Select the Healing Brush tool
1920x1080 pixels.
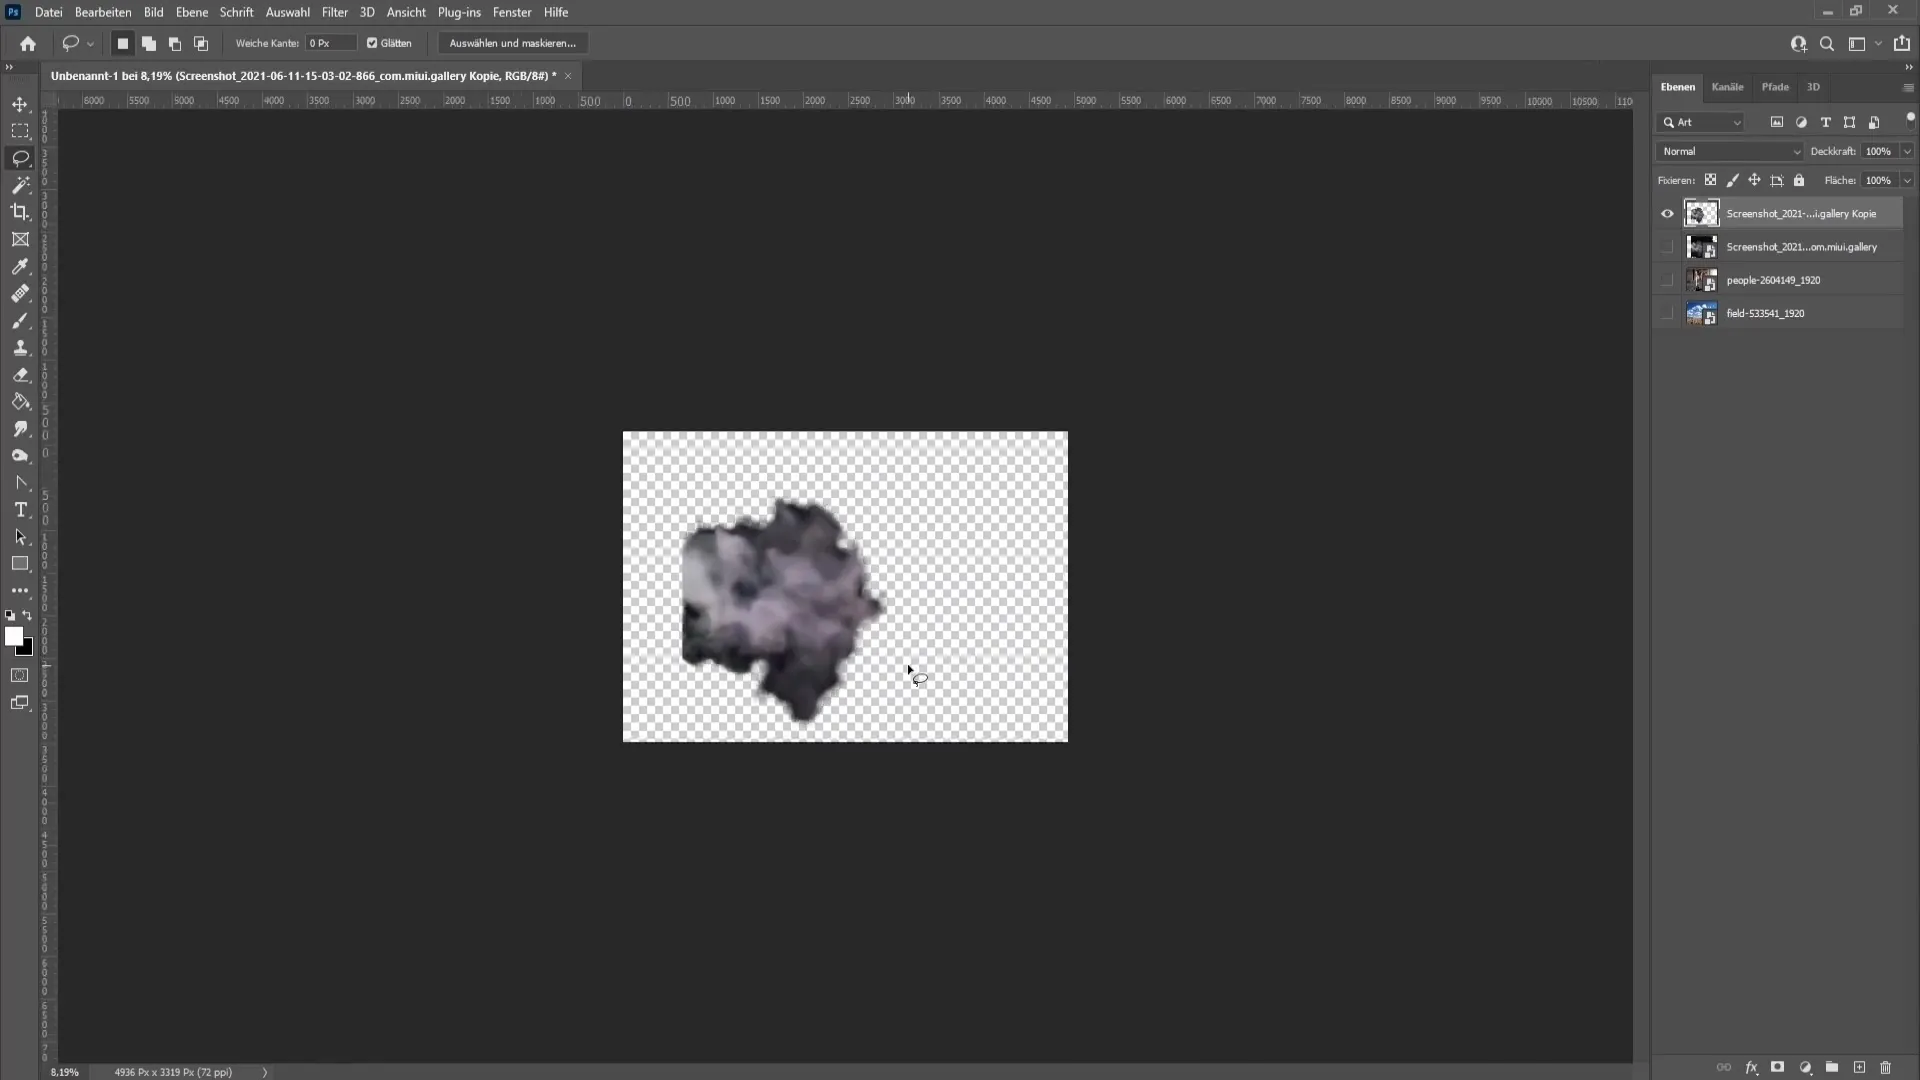pos(20,293)
